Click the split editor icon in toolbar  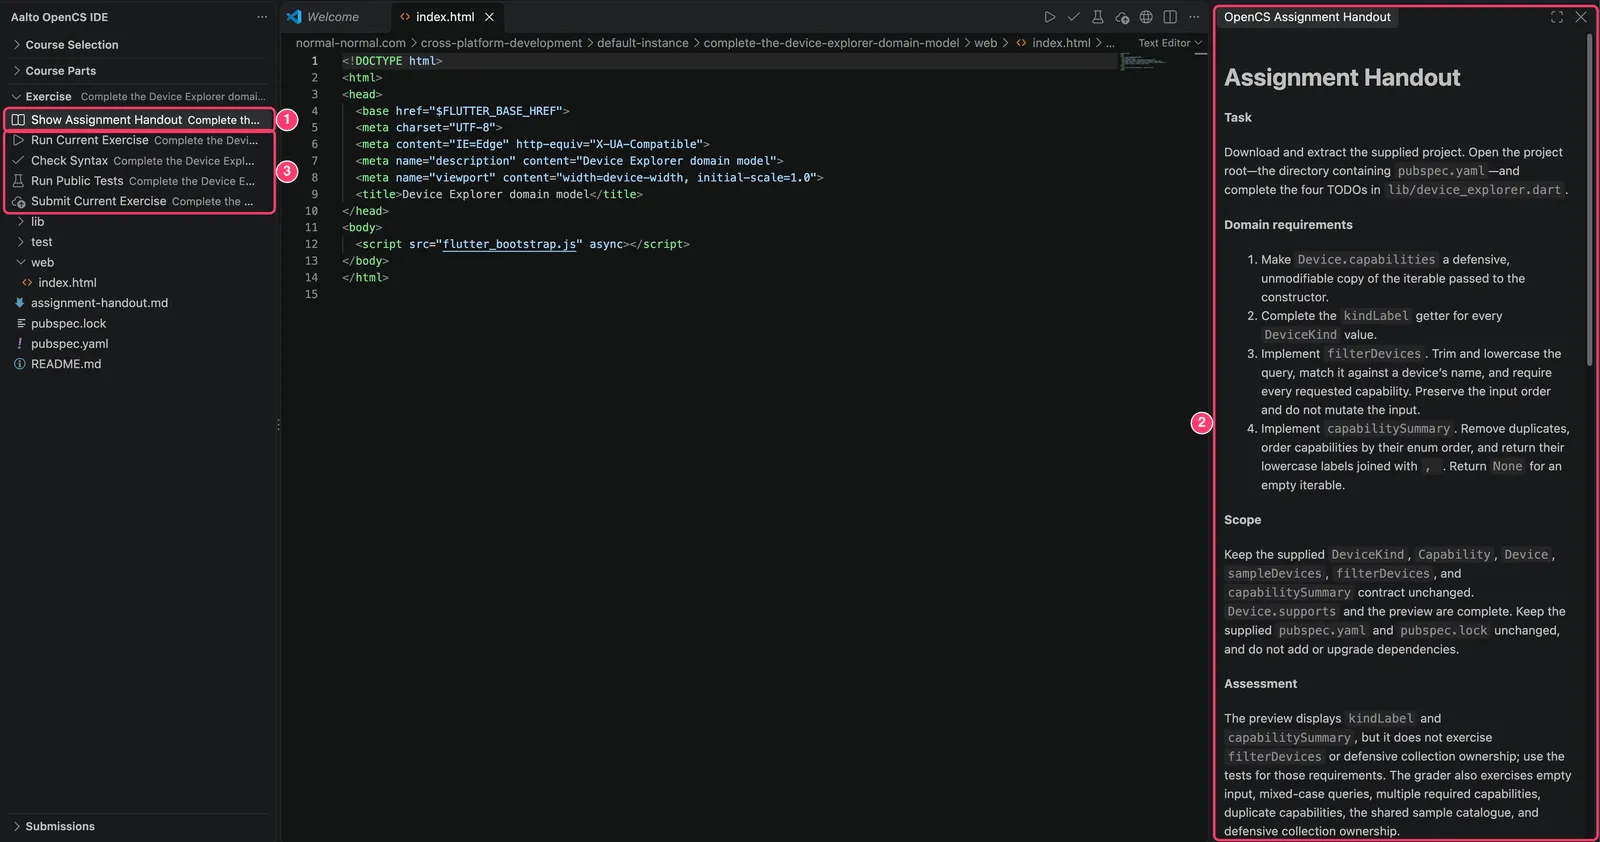coord(1170,17)
